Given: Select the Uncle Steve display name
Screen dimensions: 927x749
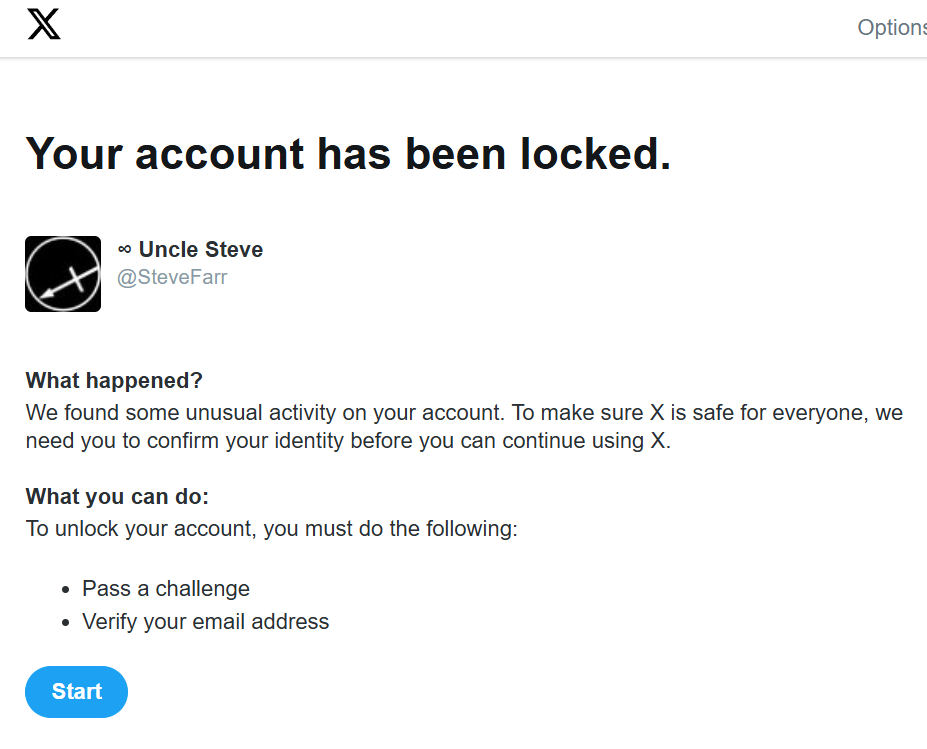Looking at the screenshot, I should pos(201,249).
